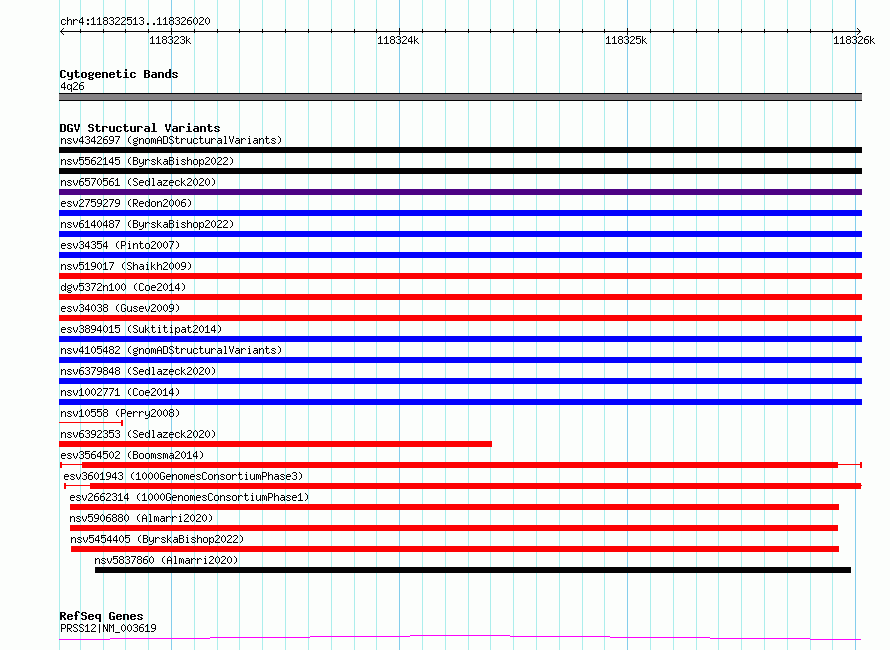Select the blue bar under nsv4105482
Screen dimensions: 890x650
click(460, 360)
